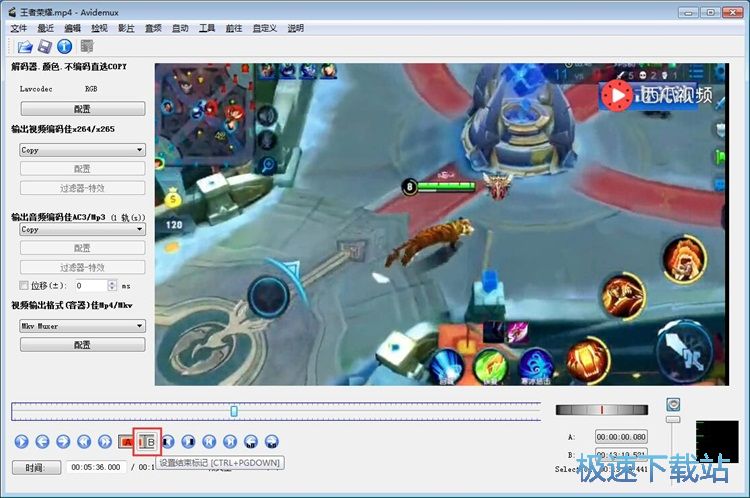
Task: Step forward one frame with the right-arrow button
Action: (x=63, y=441)
